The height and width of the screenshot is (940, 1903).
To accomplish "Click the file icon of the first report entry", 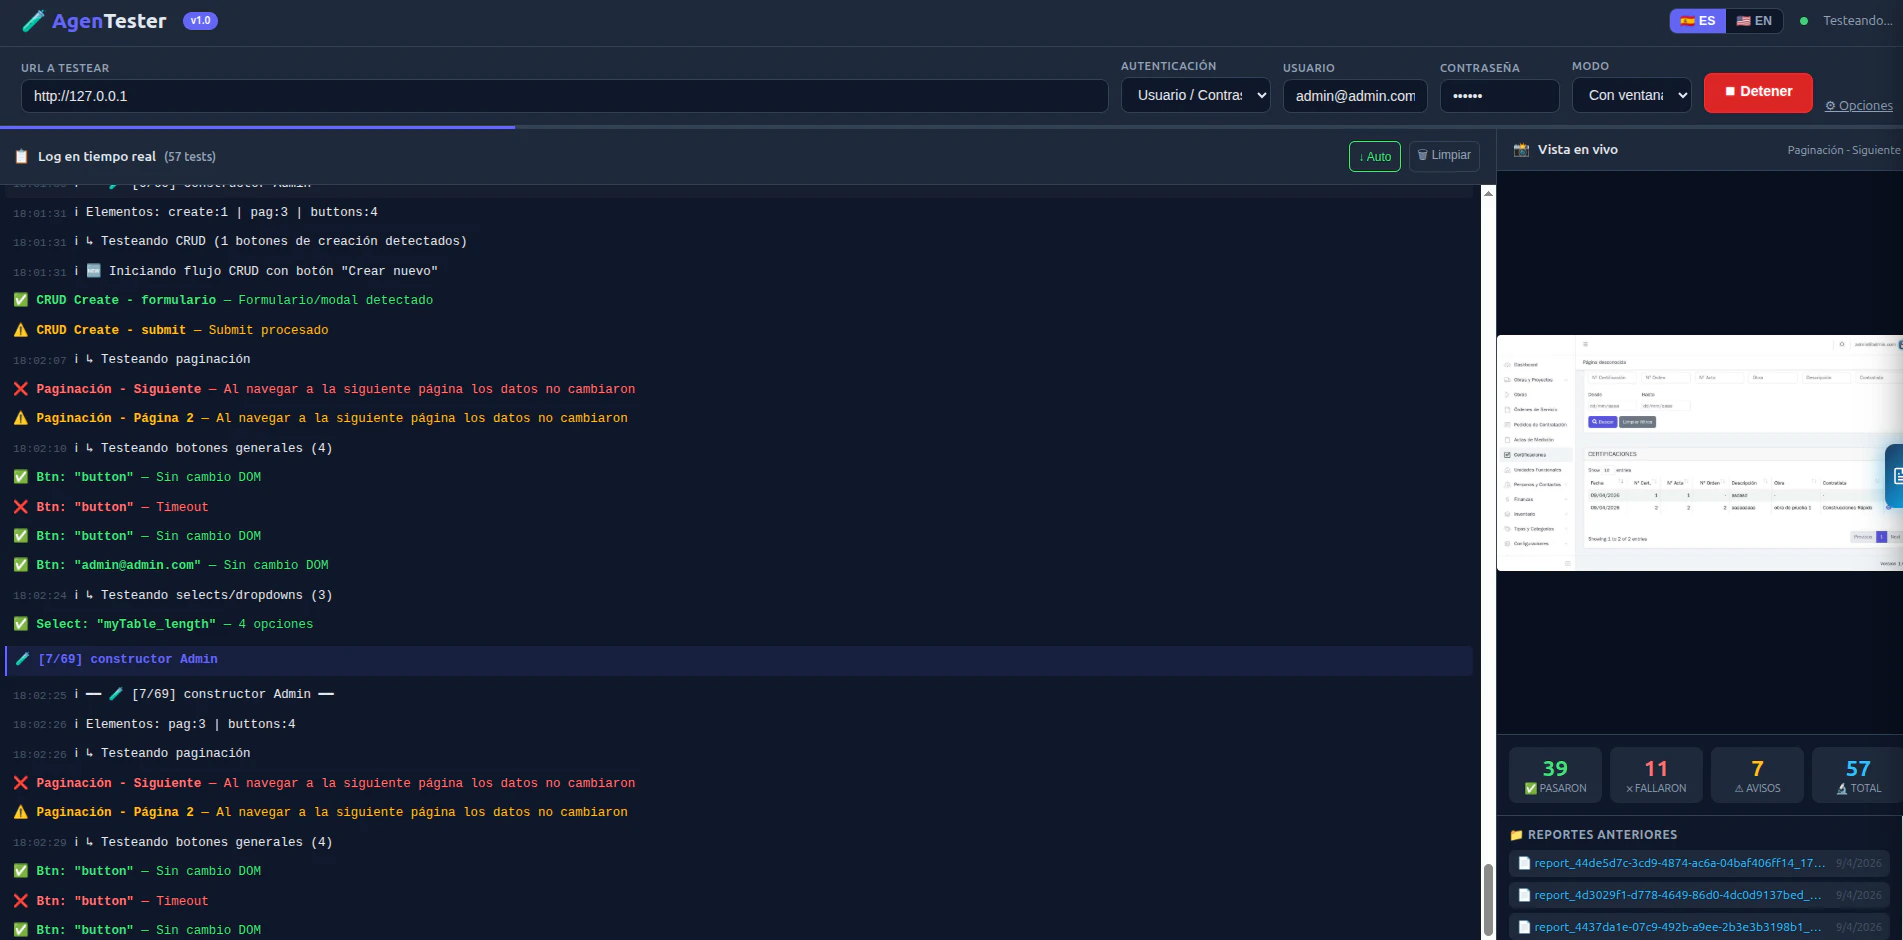I will pos(1524,863).
